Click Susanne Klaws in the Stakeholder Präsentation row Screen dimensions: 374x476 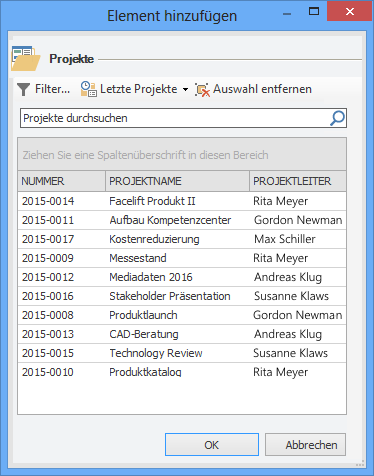(291, 296)
